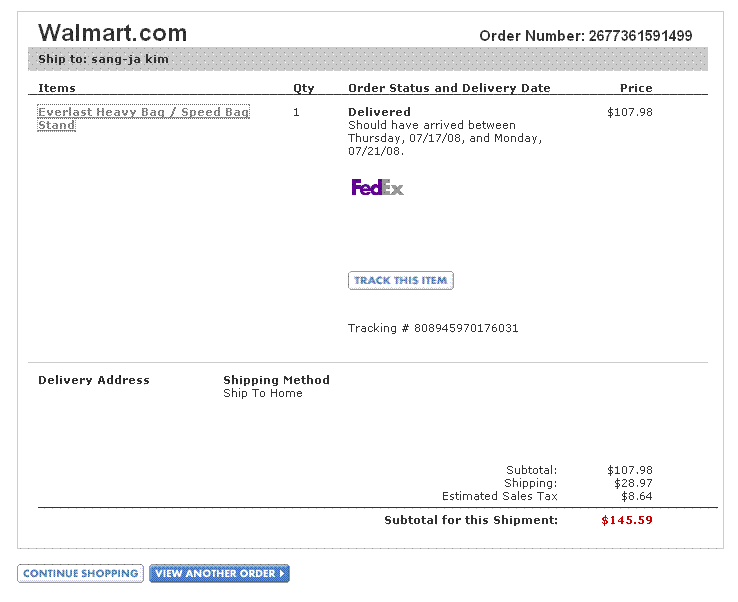Click the Qty column header
738x602 pixels.
click(x=304, y=88)
